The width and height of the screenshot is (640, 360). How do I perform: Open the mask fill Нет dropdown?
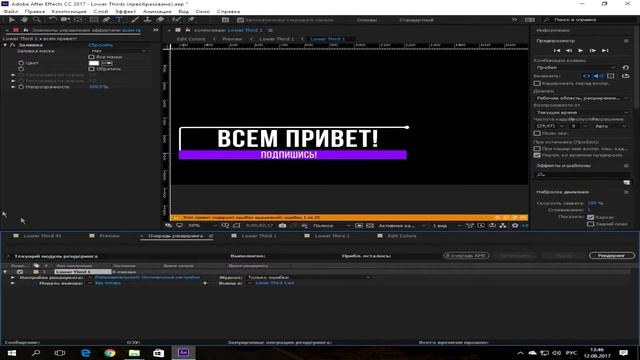click(118, 51)
